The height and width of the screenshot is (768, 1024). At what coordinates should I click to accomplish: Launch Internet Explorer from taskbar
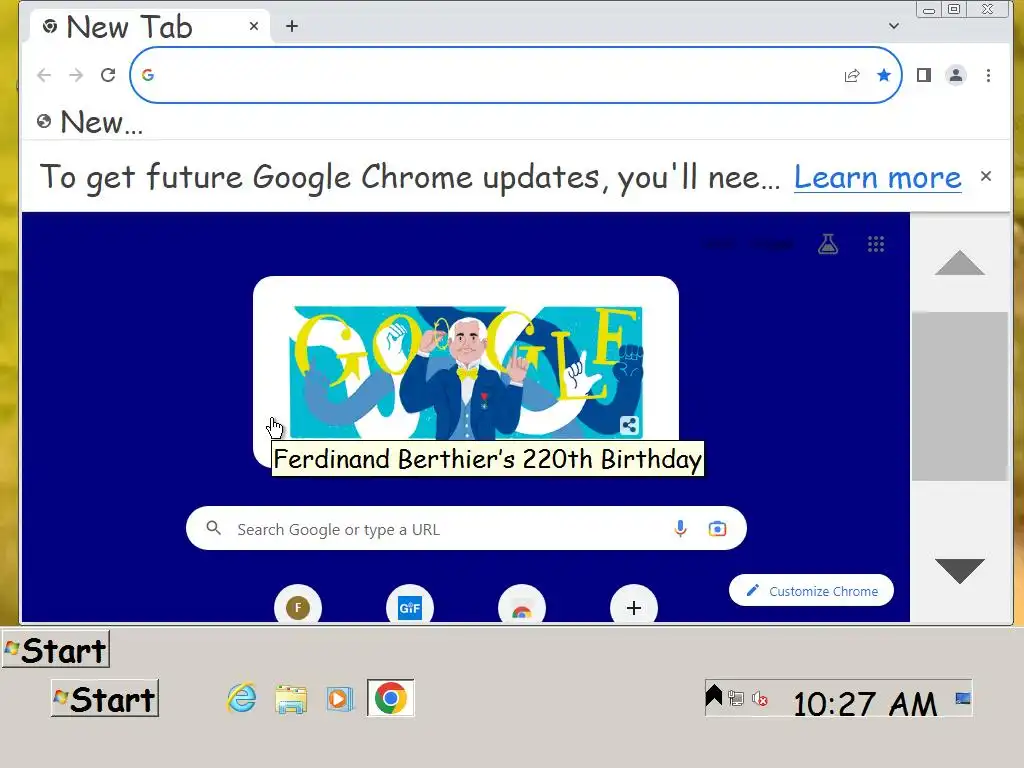point(242,698)
